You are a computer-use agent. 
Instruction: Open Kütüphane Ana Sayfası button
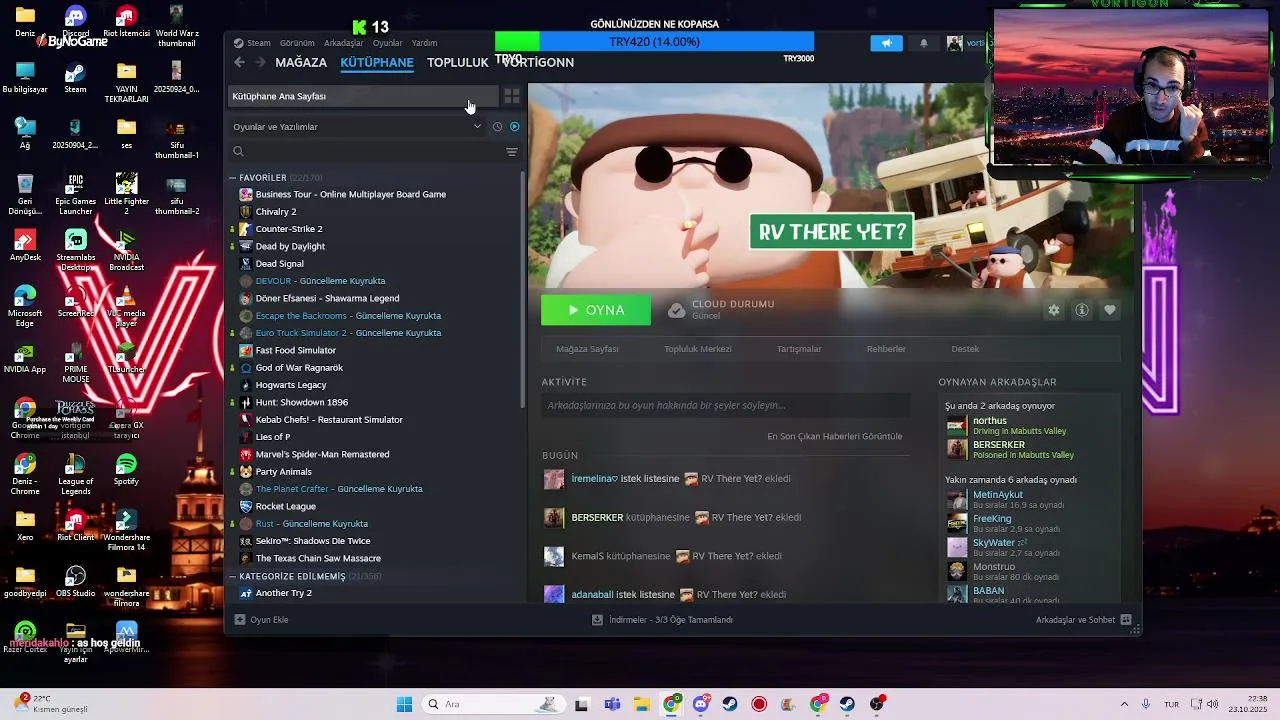(361, 96)
